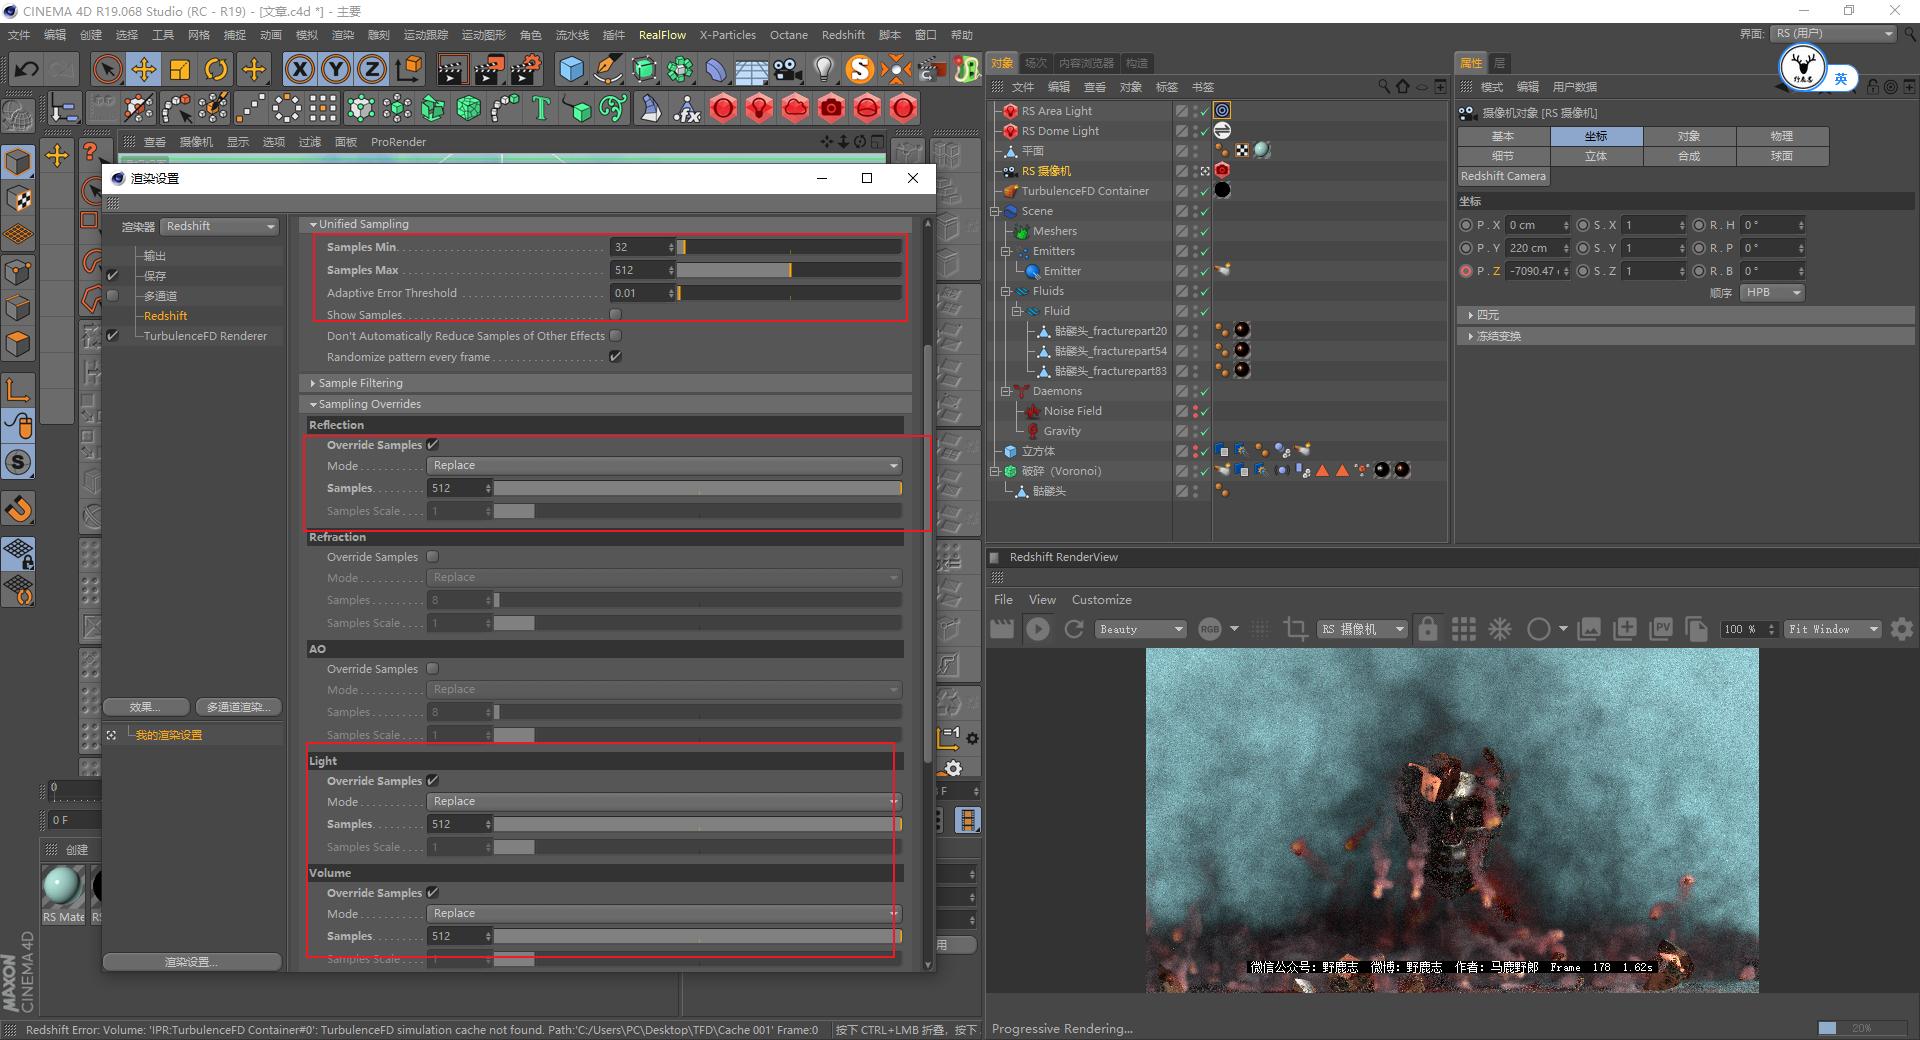Screen dimensions: 1920x1040
Task: Click the P.Y coordinate input field
Action: (1533, 248)
